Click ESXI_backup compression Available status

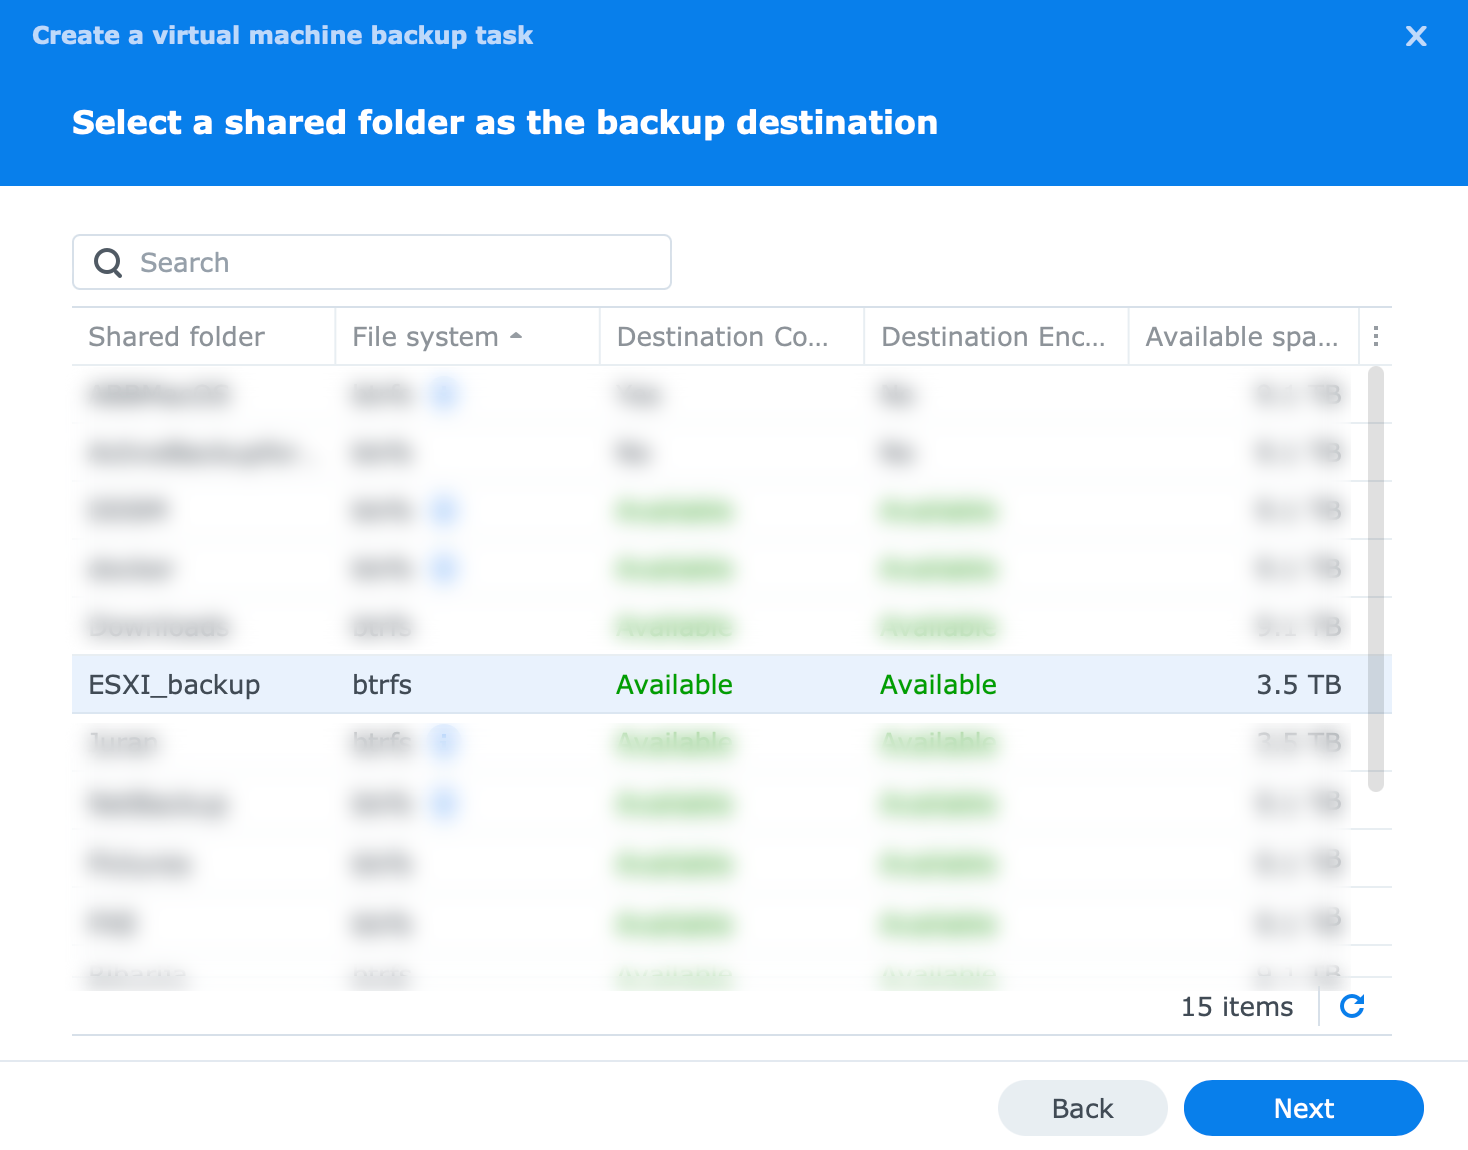click(x=674, y=685)
